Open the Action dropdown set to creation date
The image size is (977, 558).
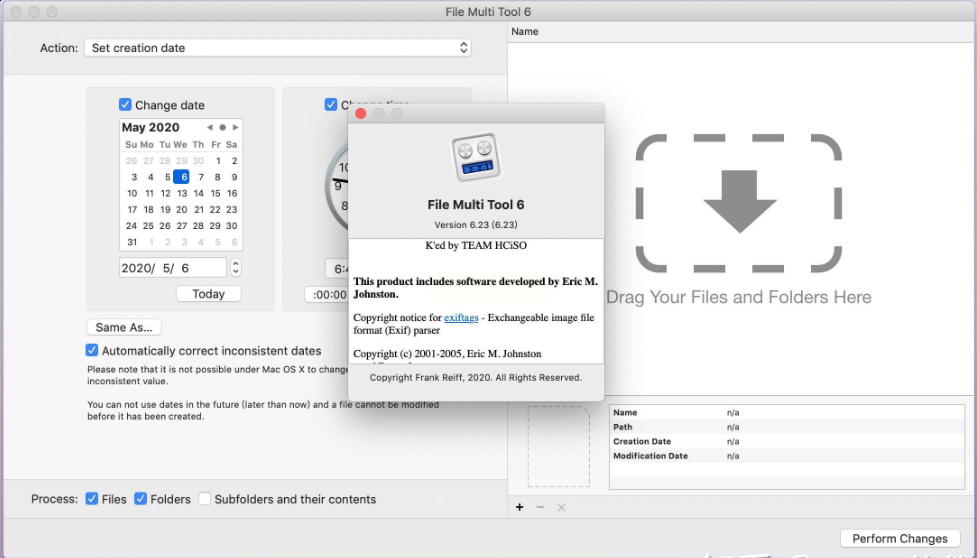tap(278, 48)
